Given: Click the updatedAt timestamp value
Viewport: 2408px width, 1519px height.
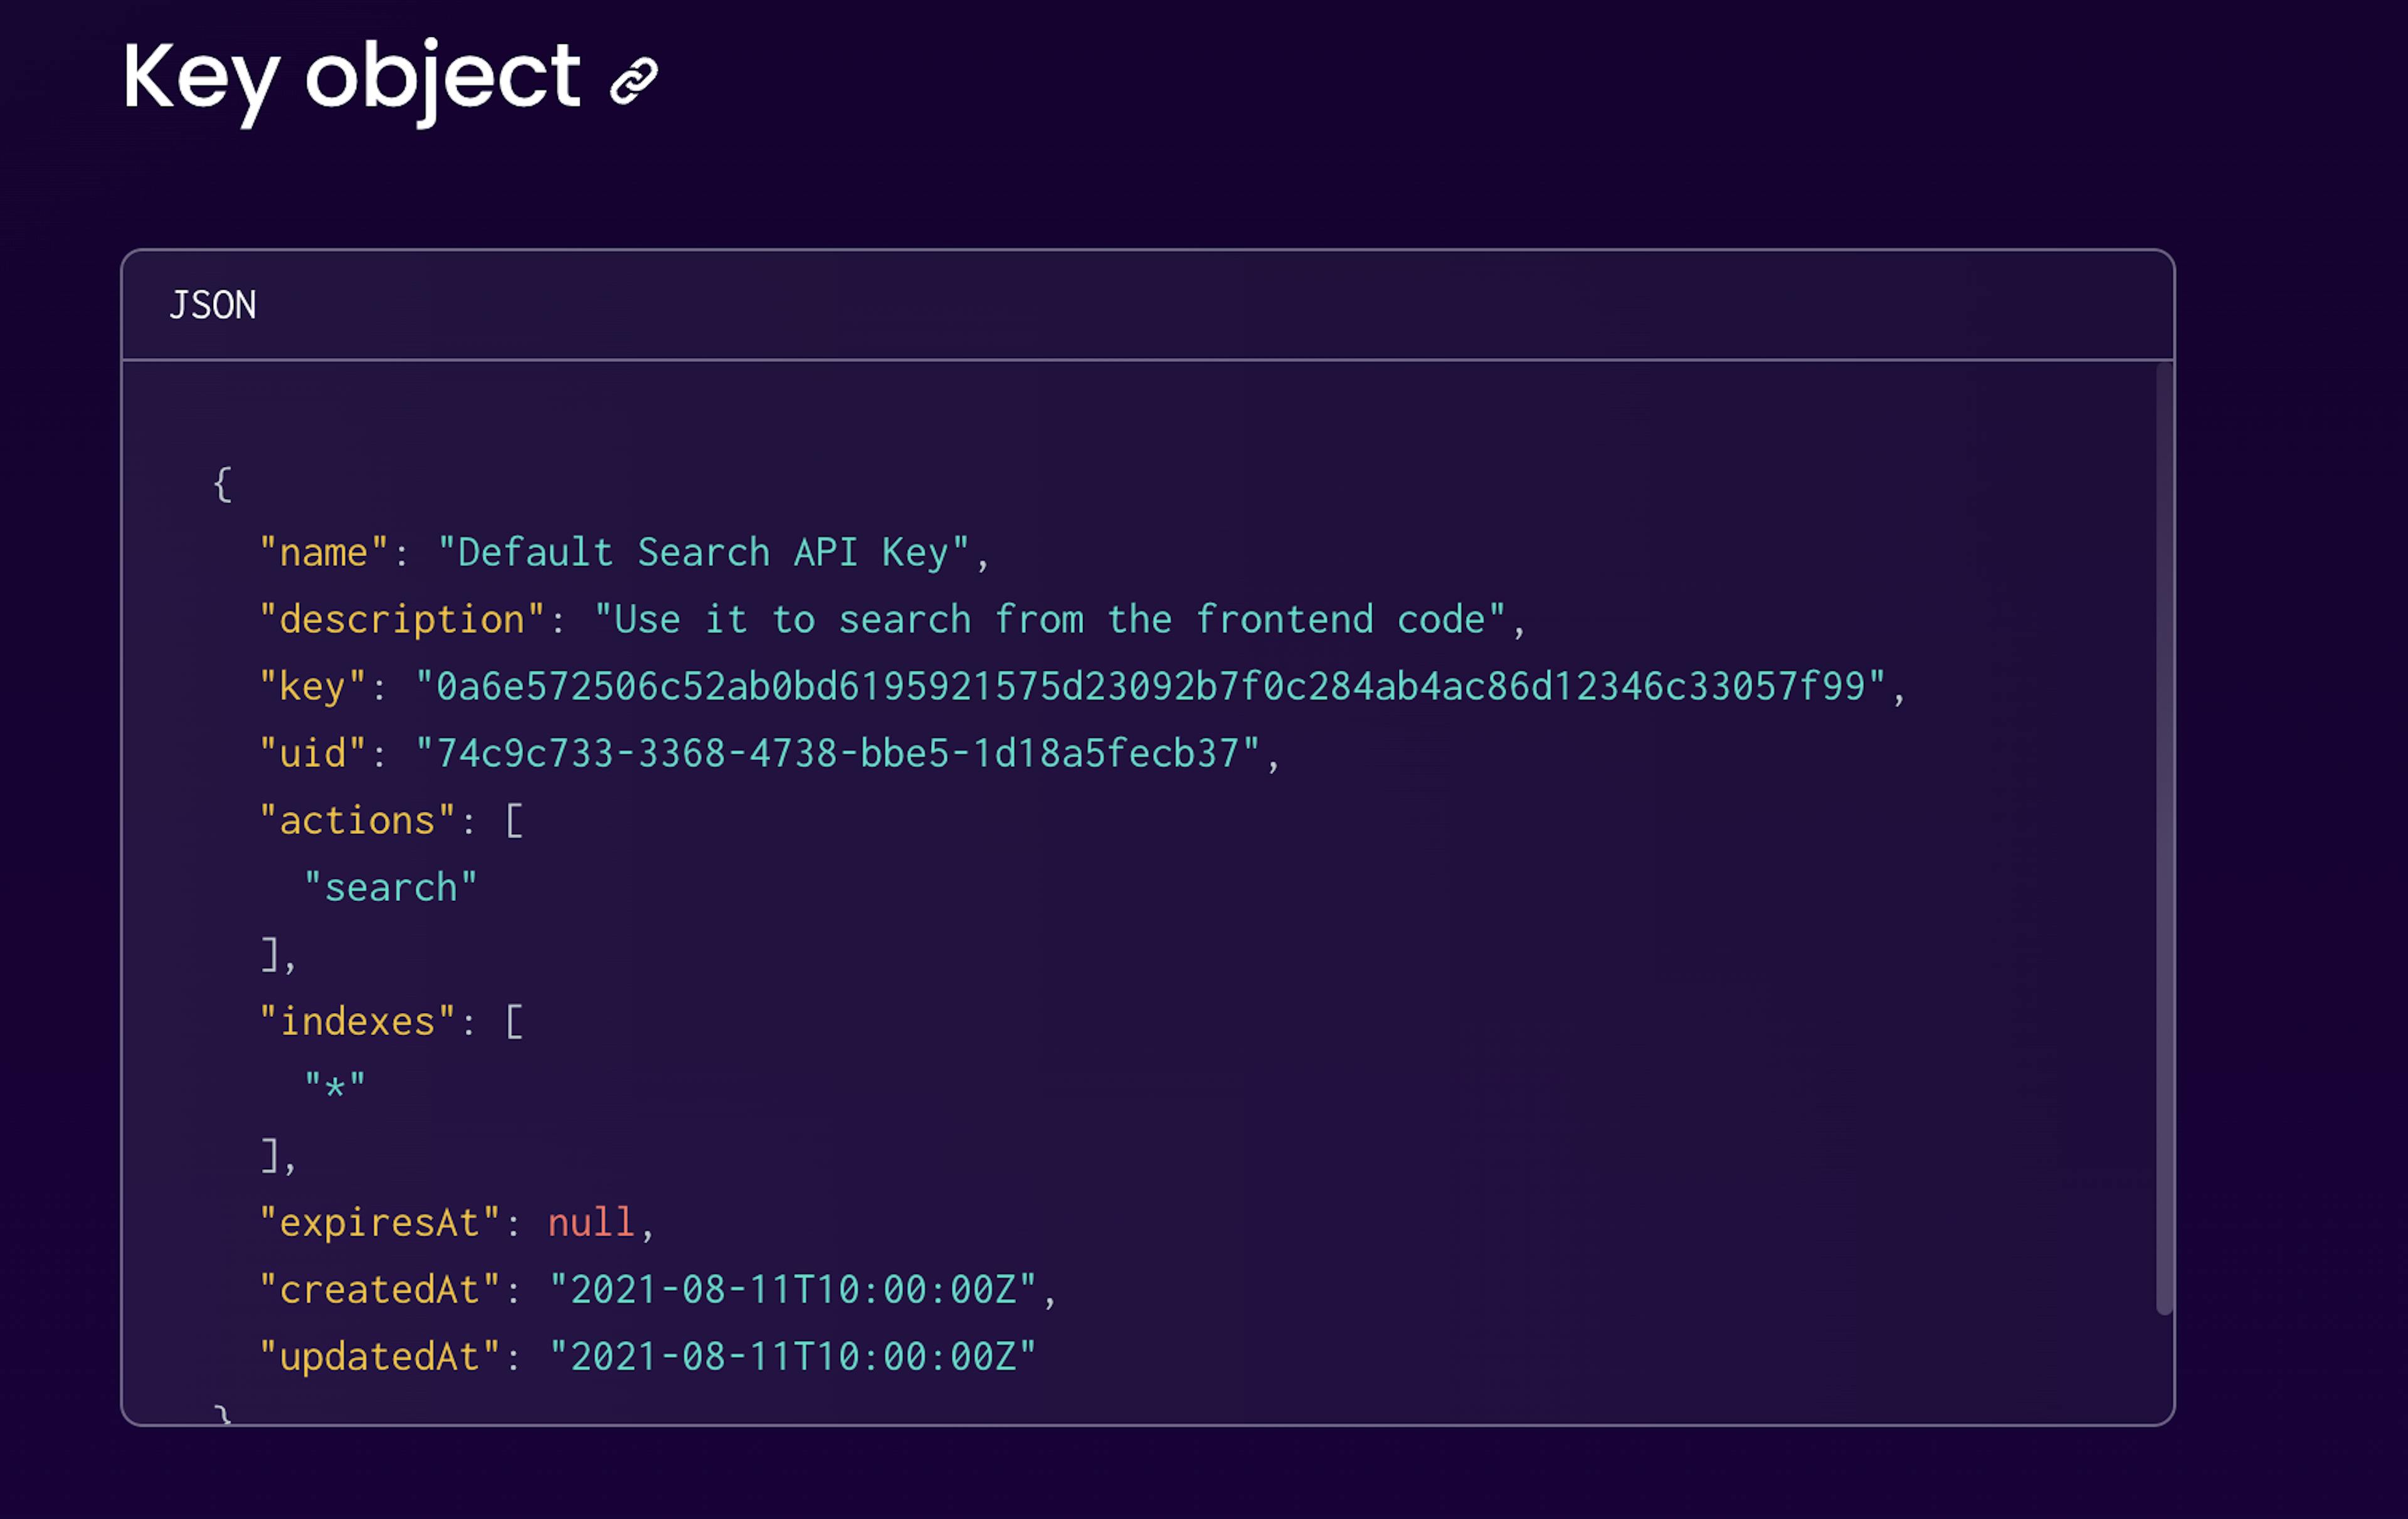Looking at the screenshot, I should coord(793,1357).
